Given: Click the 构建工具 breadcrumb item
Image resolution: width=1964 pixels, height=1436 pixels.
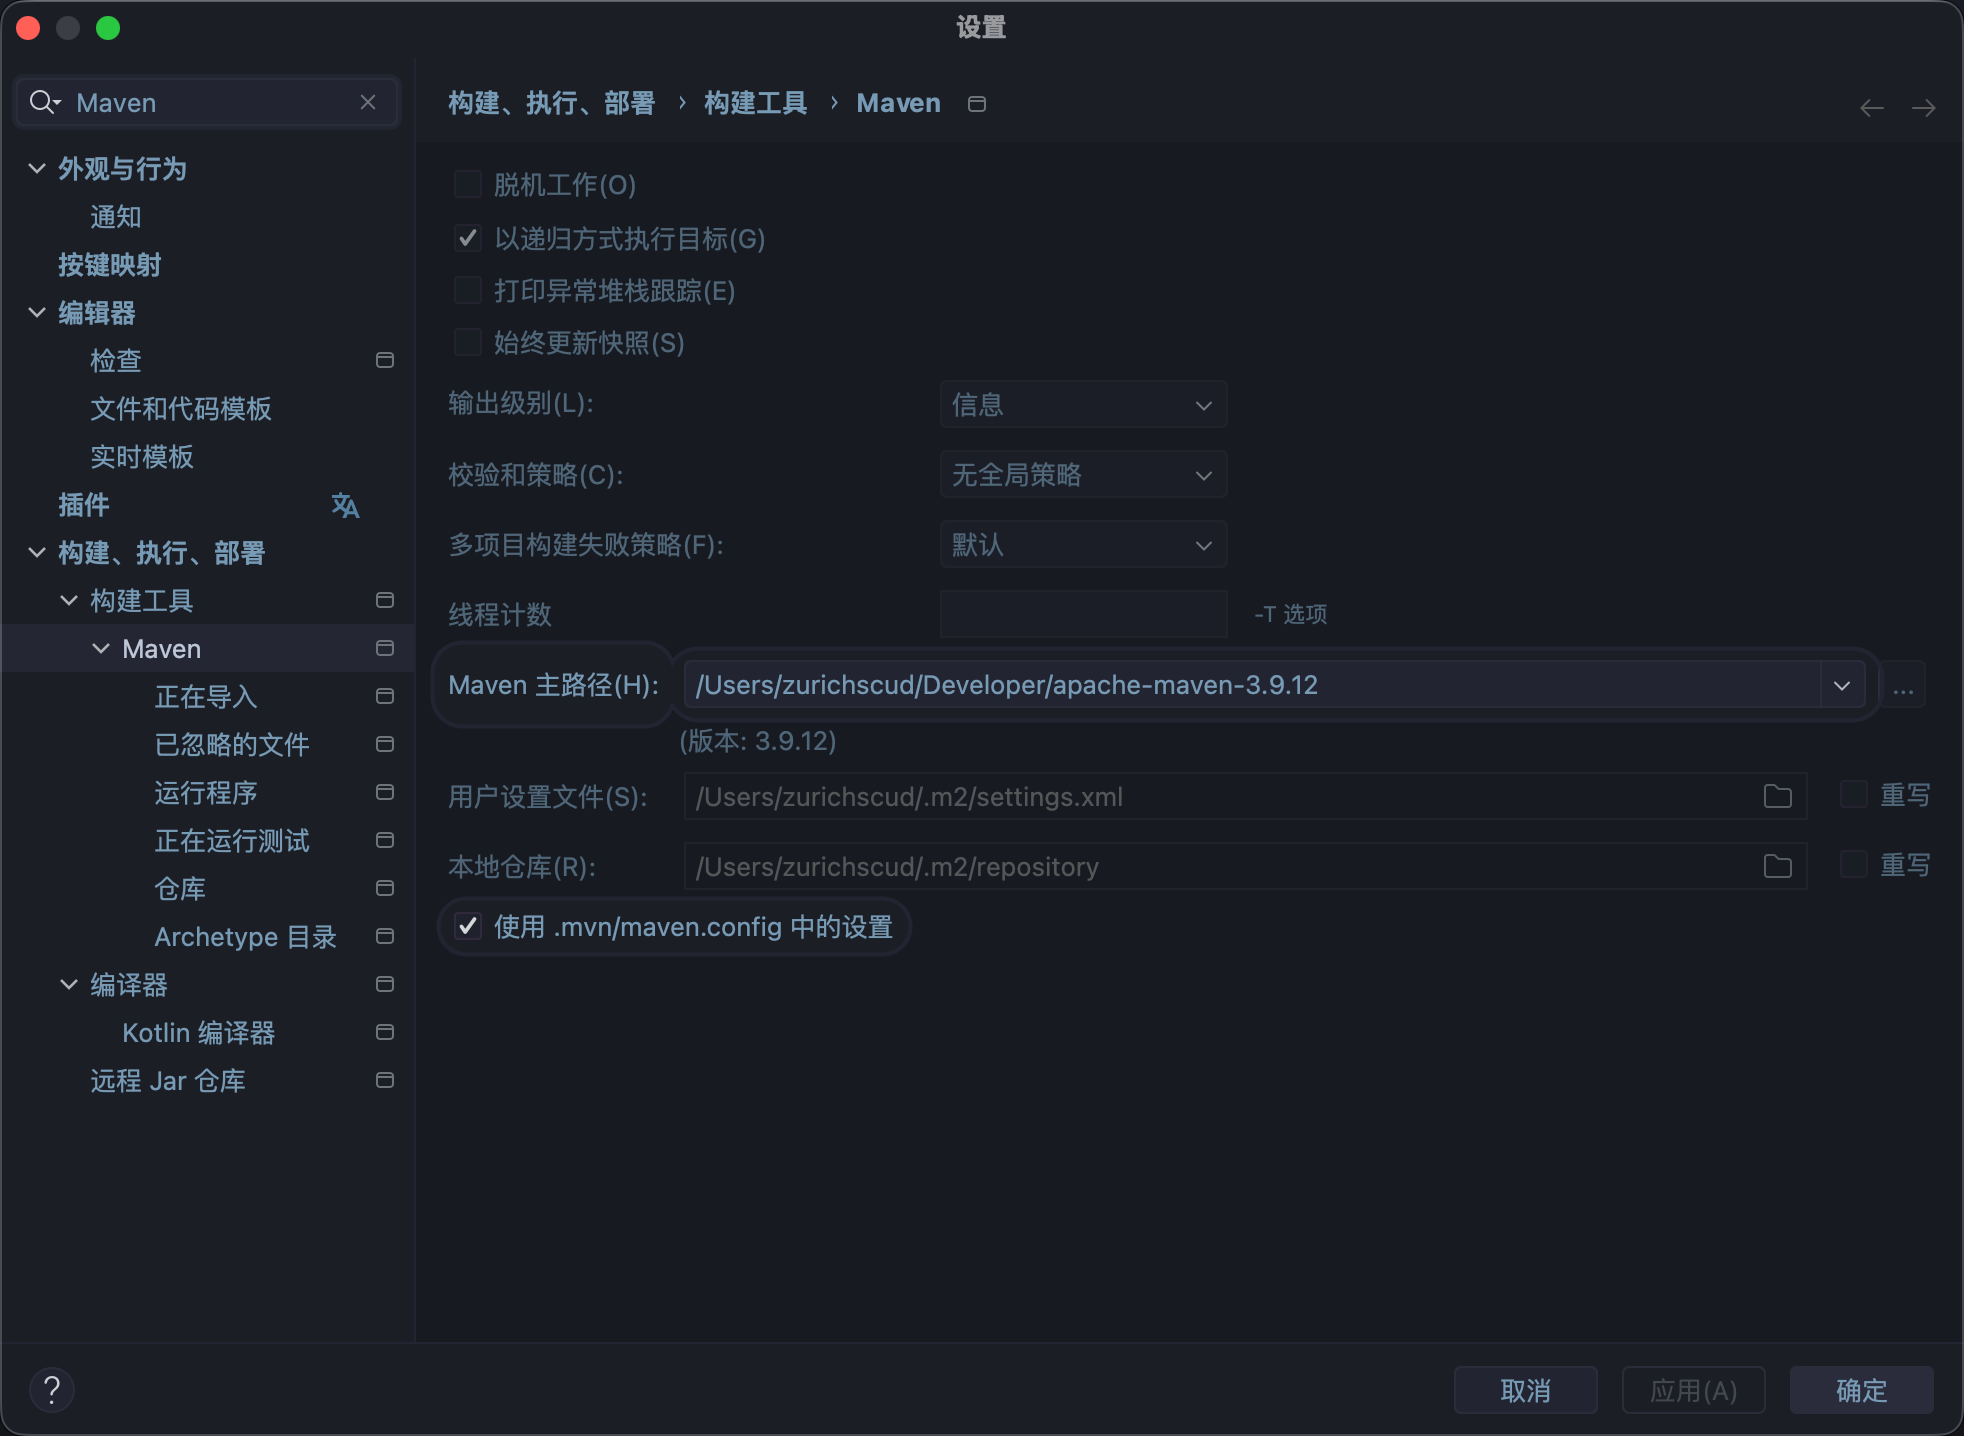Looking at the screenshot, I should click(755, 103).
